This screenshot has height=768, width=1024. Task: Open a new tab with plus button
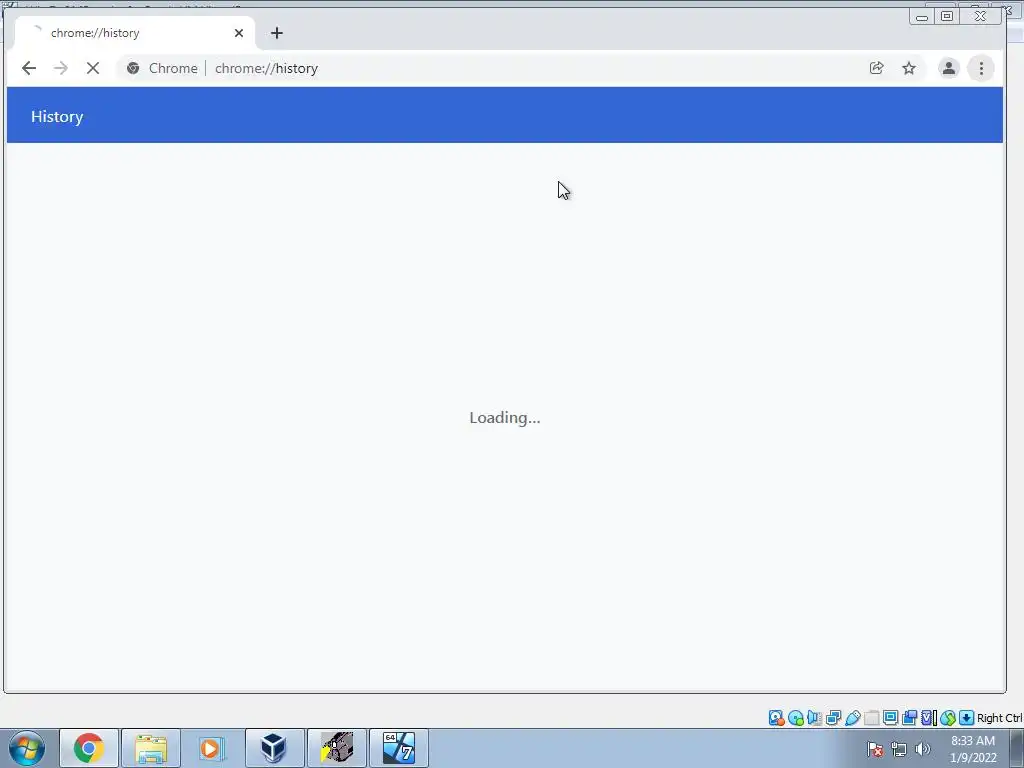click(277, 33)
